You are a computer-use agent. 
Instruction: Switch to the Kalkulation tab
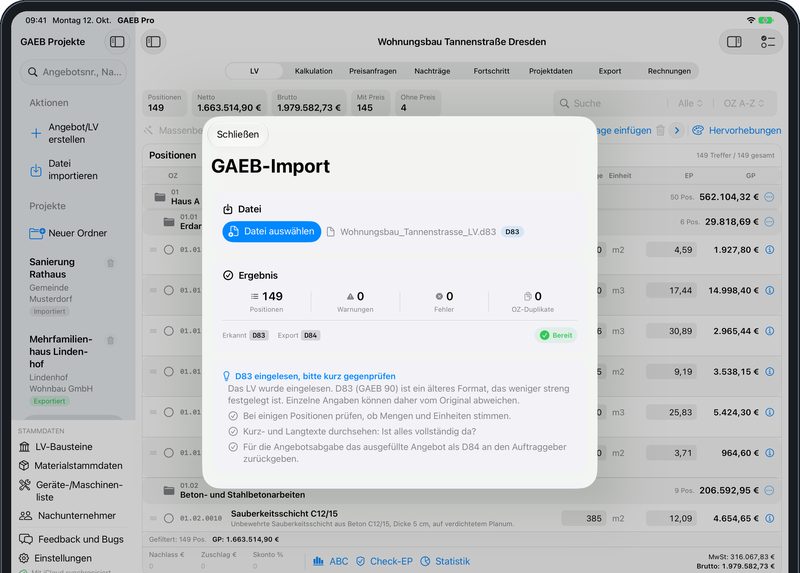click(313, 71)
